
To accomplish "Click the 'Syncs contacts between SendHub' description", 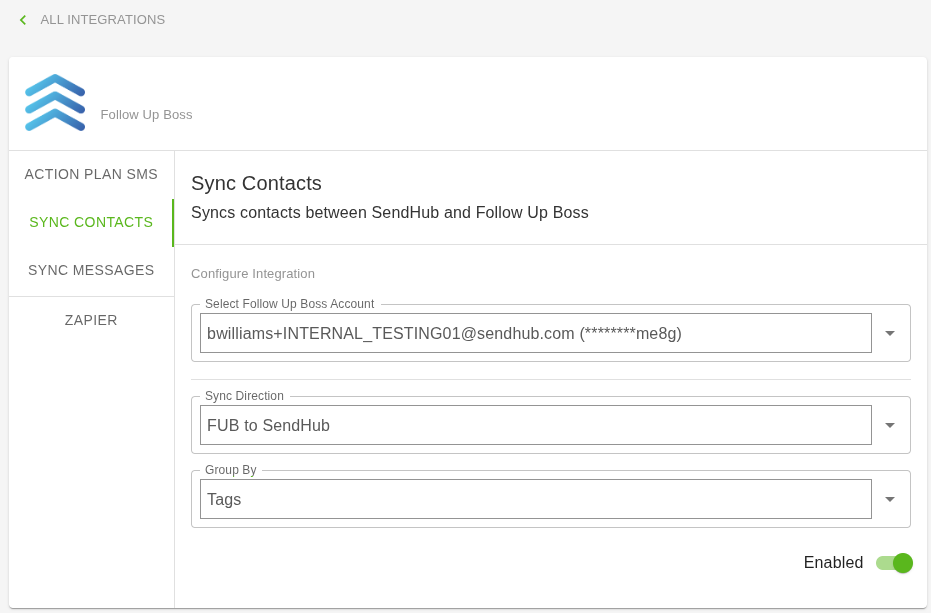I will [x=390, y=213].
